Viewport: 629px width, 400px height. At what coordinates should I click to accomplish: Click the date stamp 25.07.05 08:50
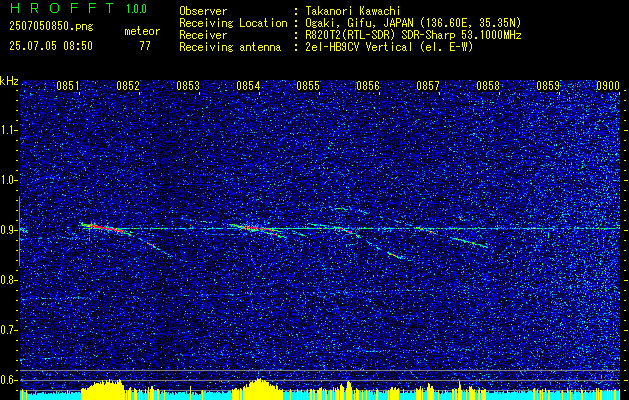click(x=51, y=46)
